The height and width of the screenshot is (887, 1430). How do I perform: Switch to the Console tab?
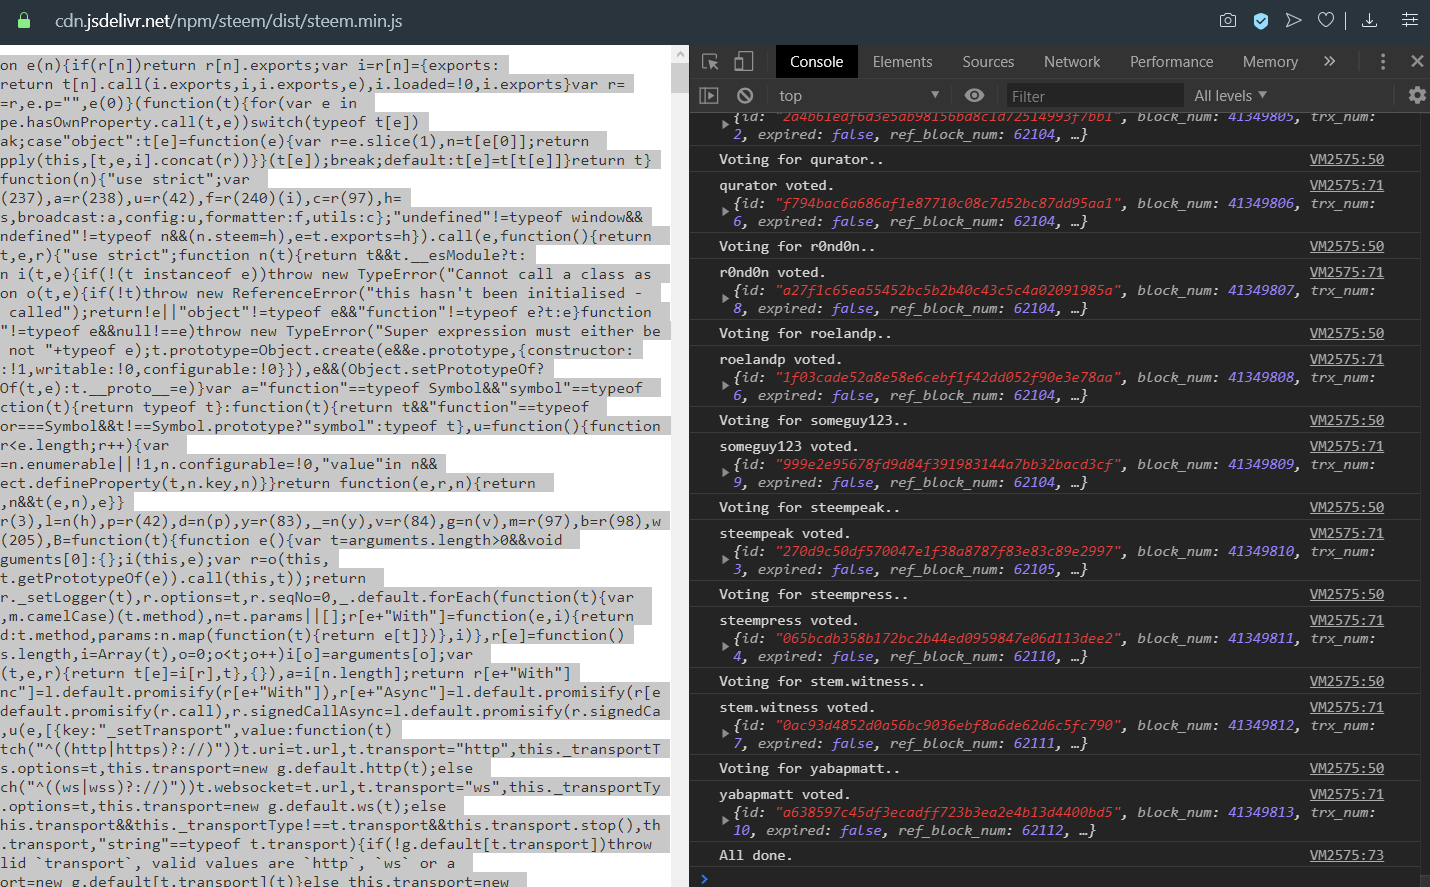816,62
